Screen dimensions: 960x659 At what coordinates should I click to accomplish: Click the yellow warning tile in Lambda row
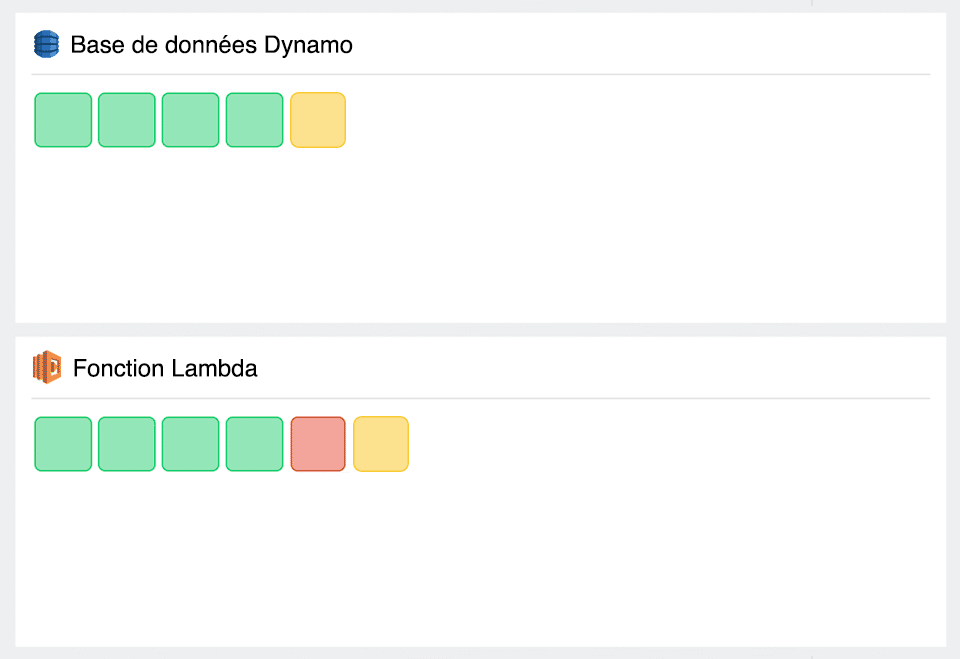pos(381,443)
